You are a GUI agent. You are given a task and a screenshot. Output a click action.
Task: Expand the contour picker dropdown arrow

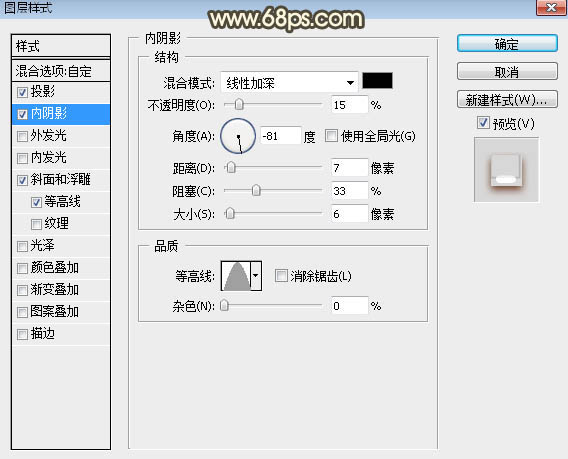pos(256,276)
